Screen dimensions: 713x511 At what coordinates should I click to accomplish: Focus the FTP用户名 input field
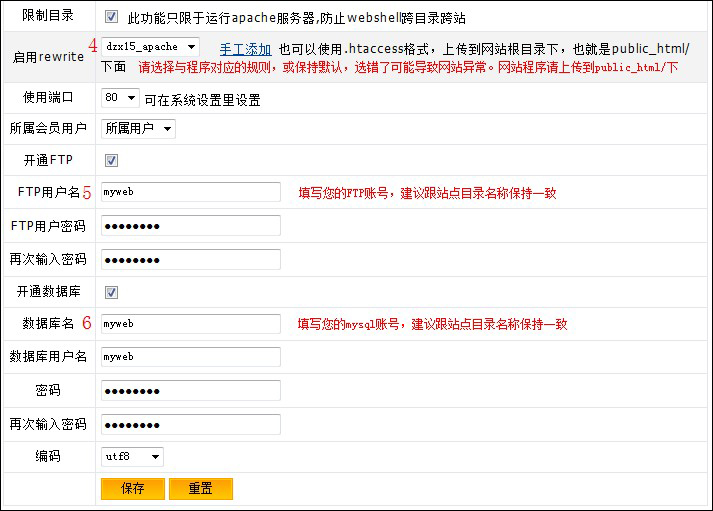190,192
